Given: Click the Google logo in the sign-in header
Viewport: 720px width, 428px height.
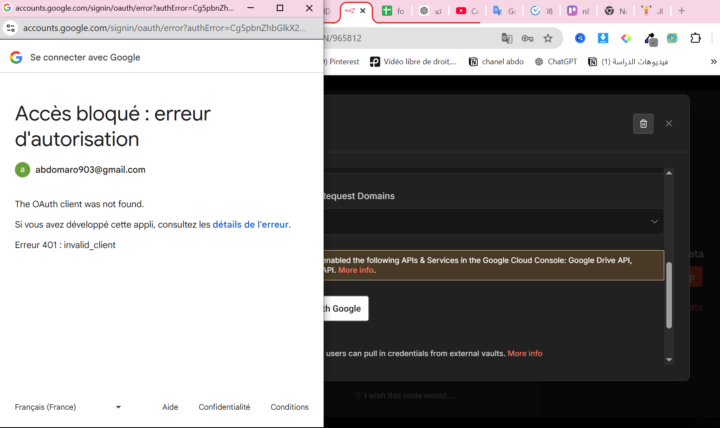Looking at the screenshot, I should tap(16, 57).
